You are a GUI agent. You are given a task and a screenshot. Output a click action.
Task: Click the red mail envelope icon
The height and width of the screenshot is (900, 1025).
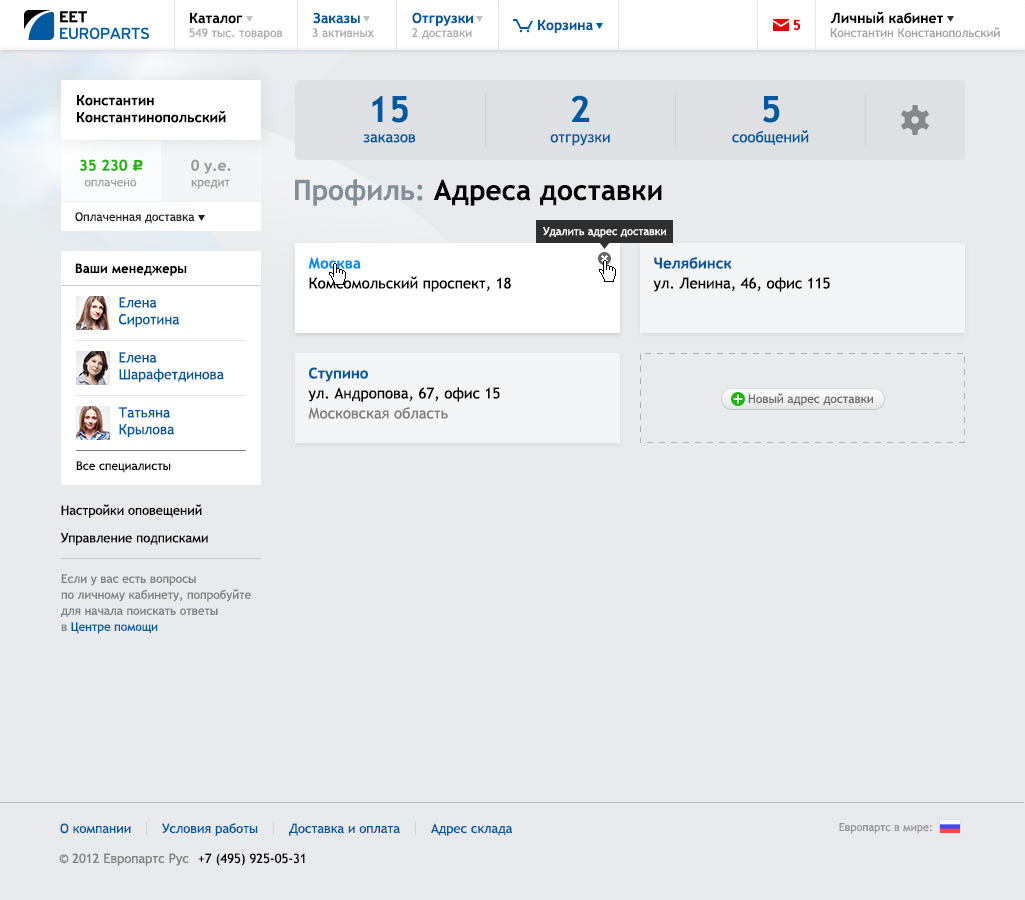tap(781, 26)
